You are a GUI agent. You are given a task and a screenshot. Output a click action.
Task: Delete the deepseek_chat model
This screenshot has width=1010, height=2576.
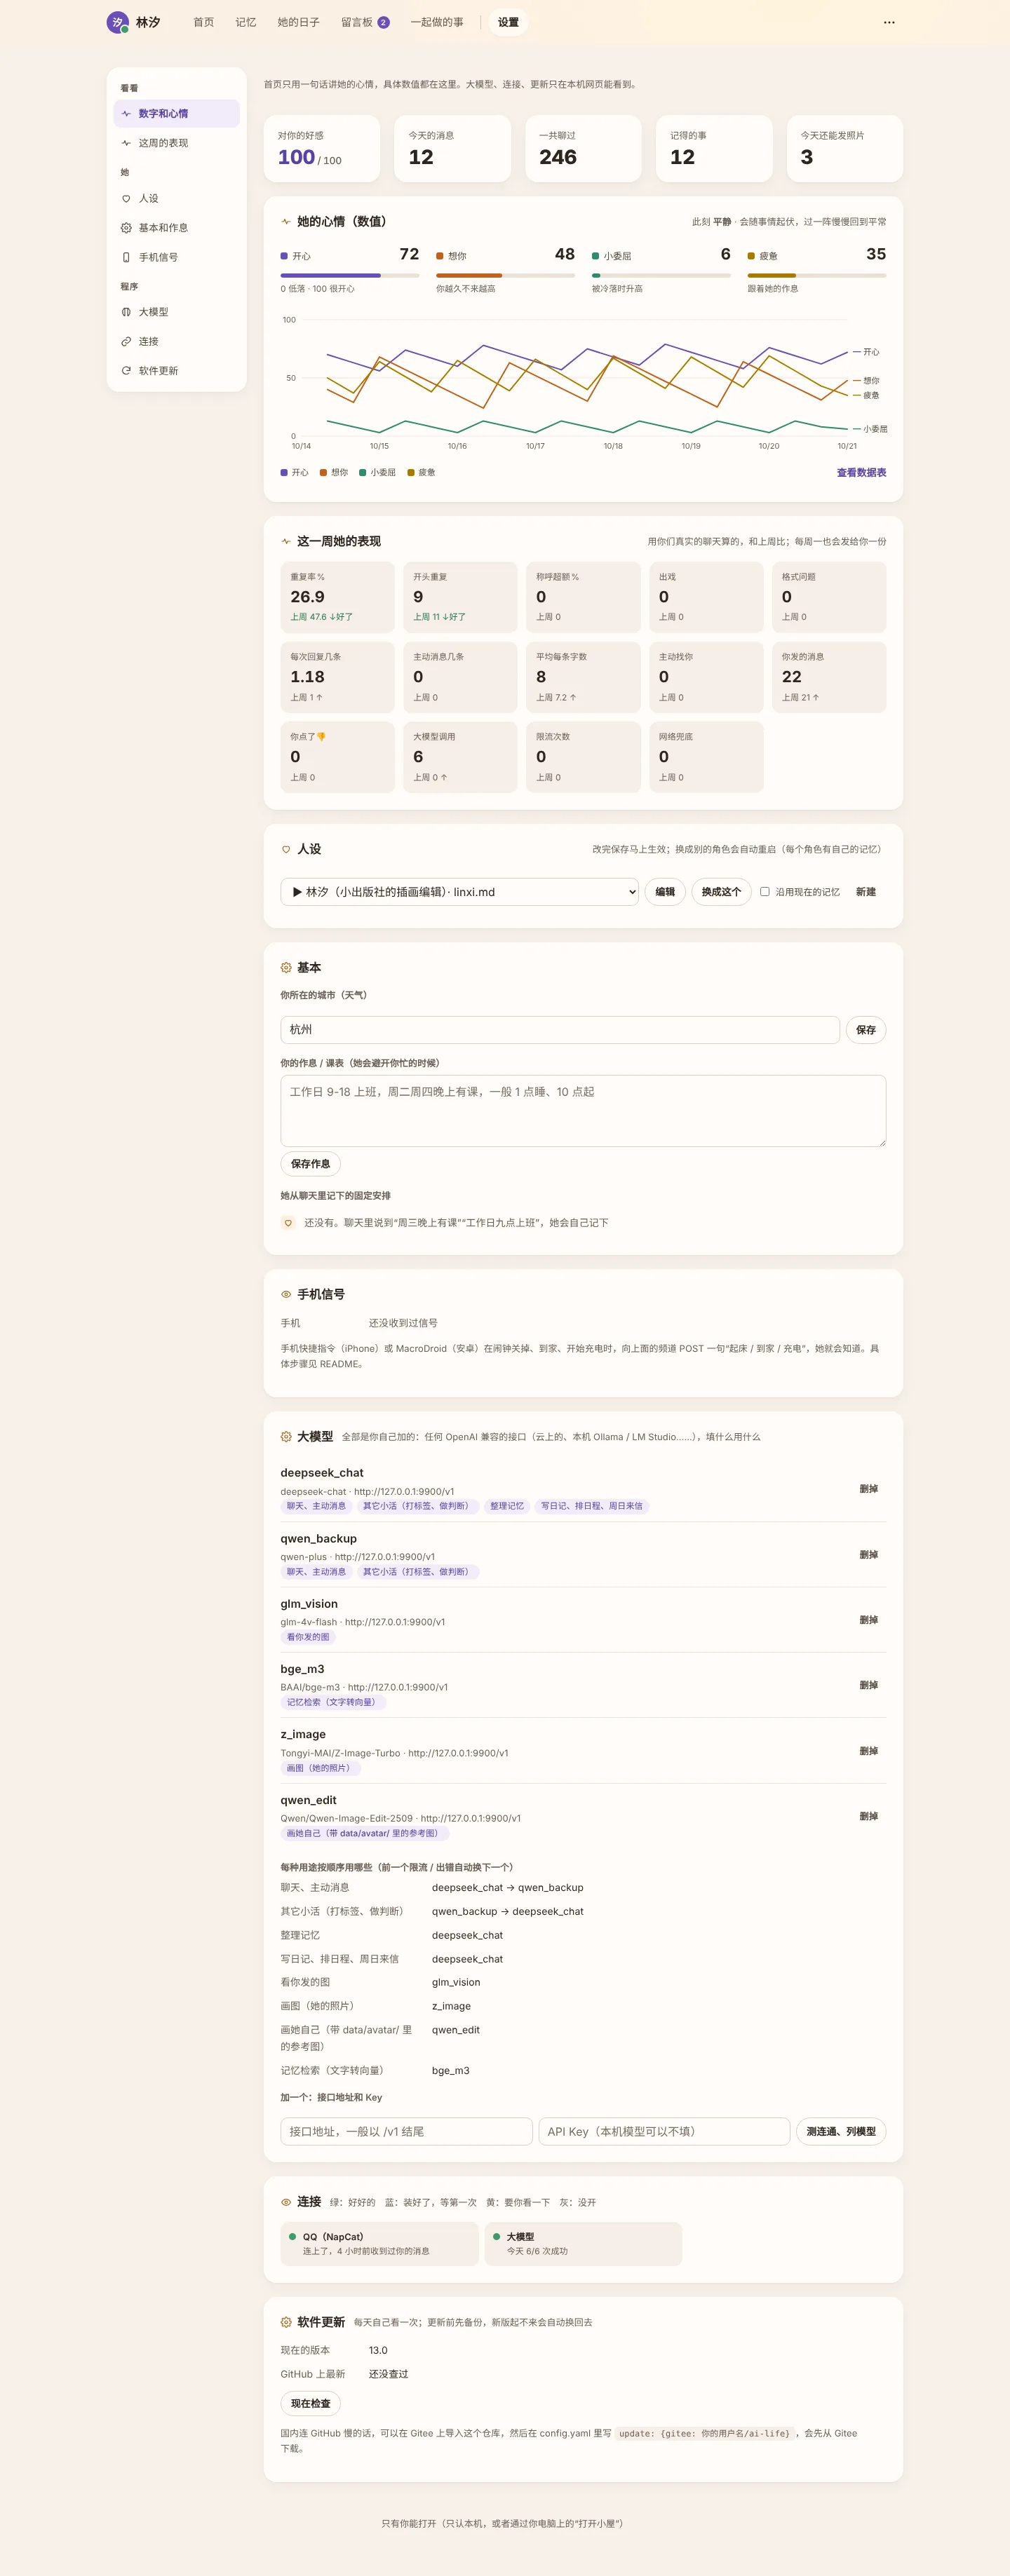tap(869, 1489)
